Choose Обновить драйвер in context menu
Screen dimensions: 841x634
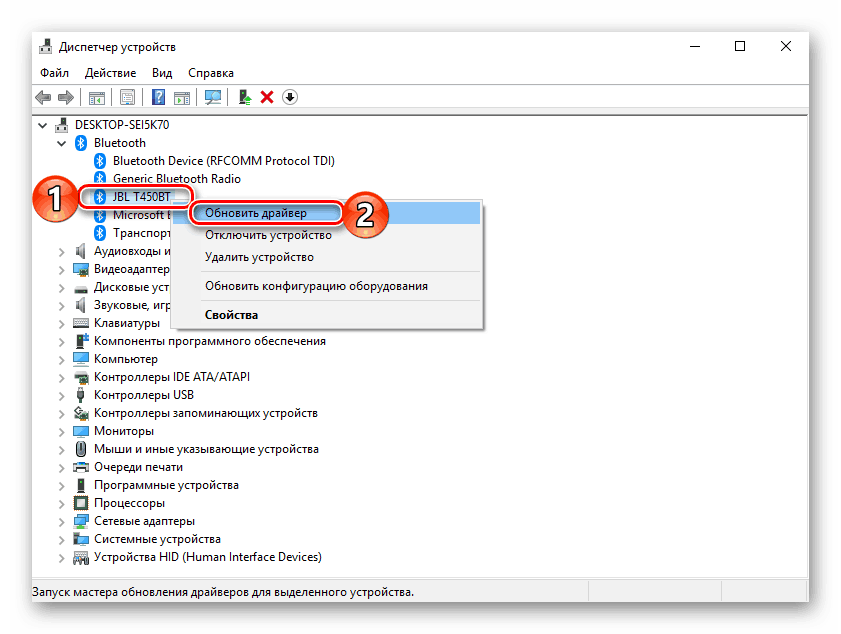pos(327,213)
